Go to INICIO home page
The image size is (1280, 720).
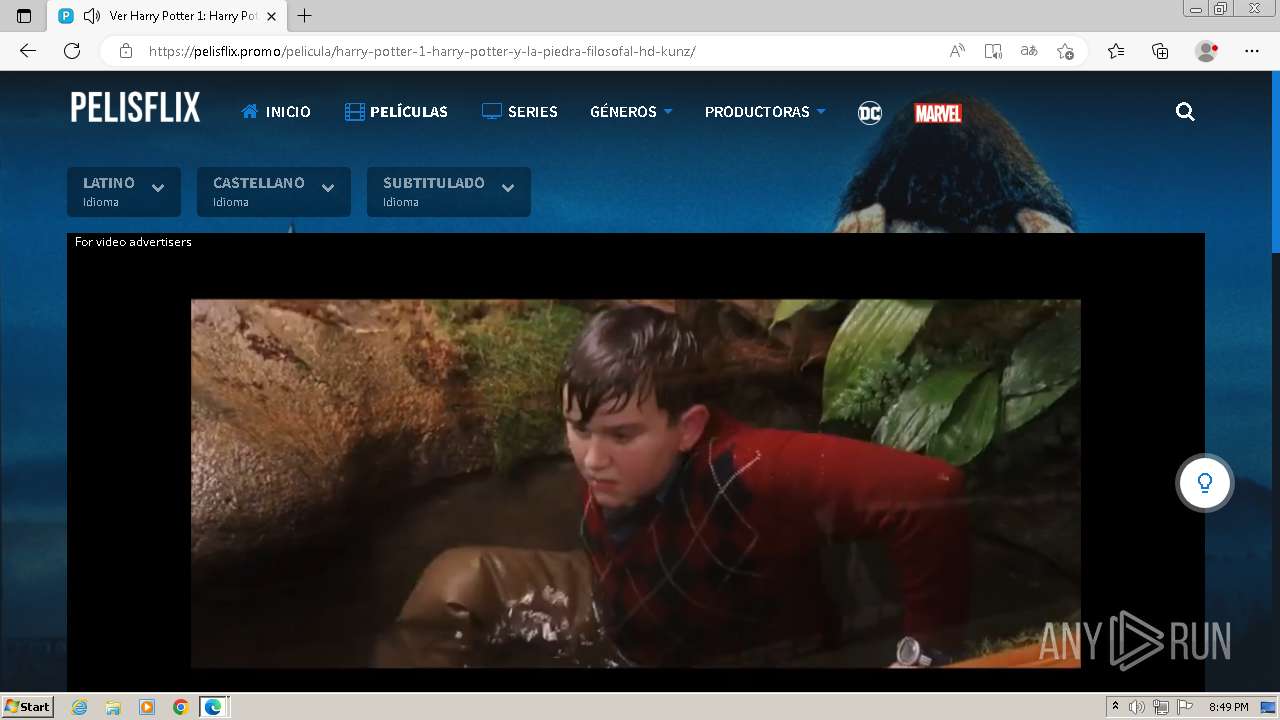(276, 112)
